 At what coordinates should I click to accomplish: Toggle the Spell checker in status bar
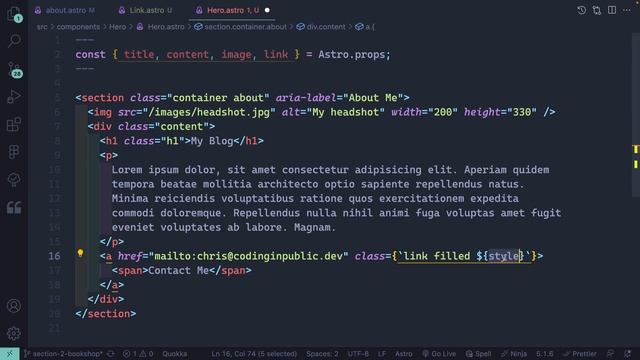[x=478, y=354]
